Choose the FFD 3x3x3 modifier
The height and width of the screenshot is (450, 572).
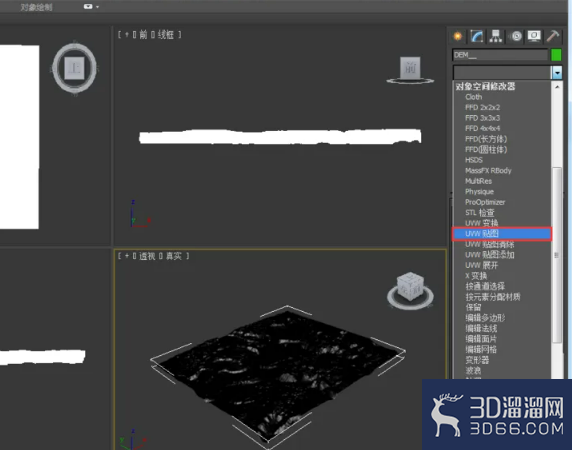[482, 118]
